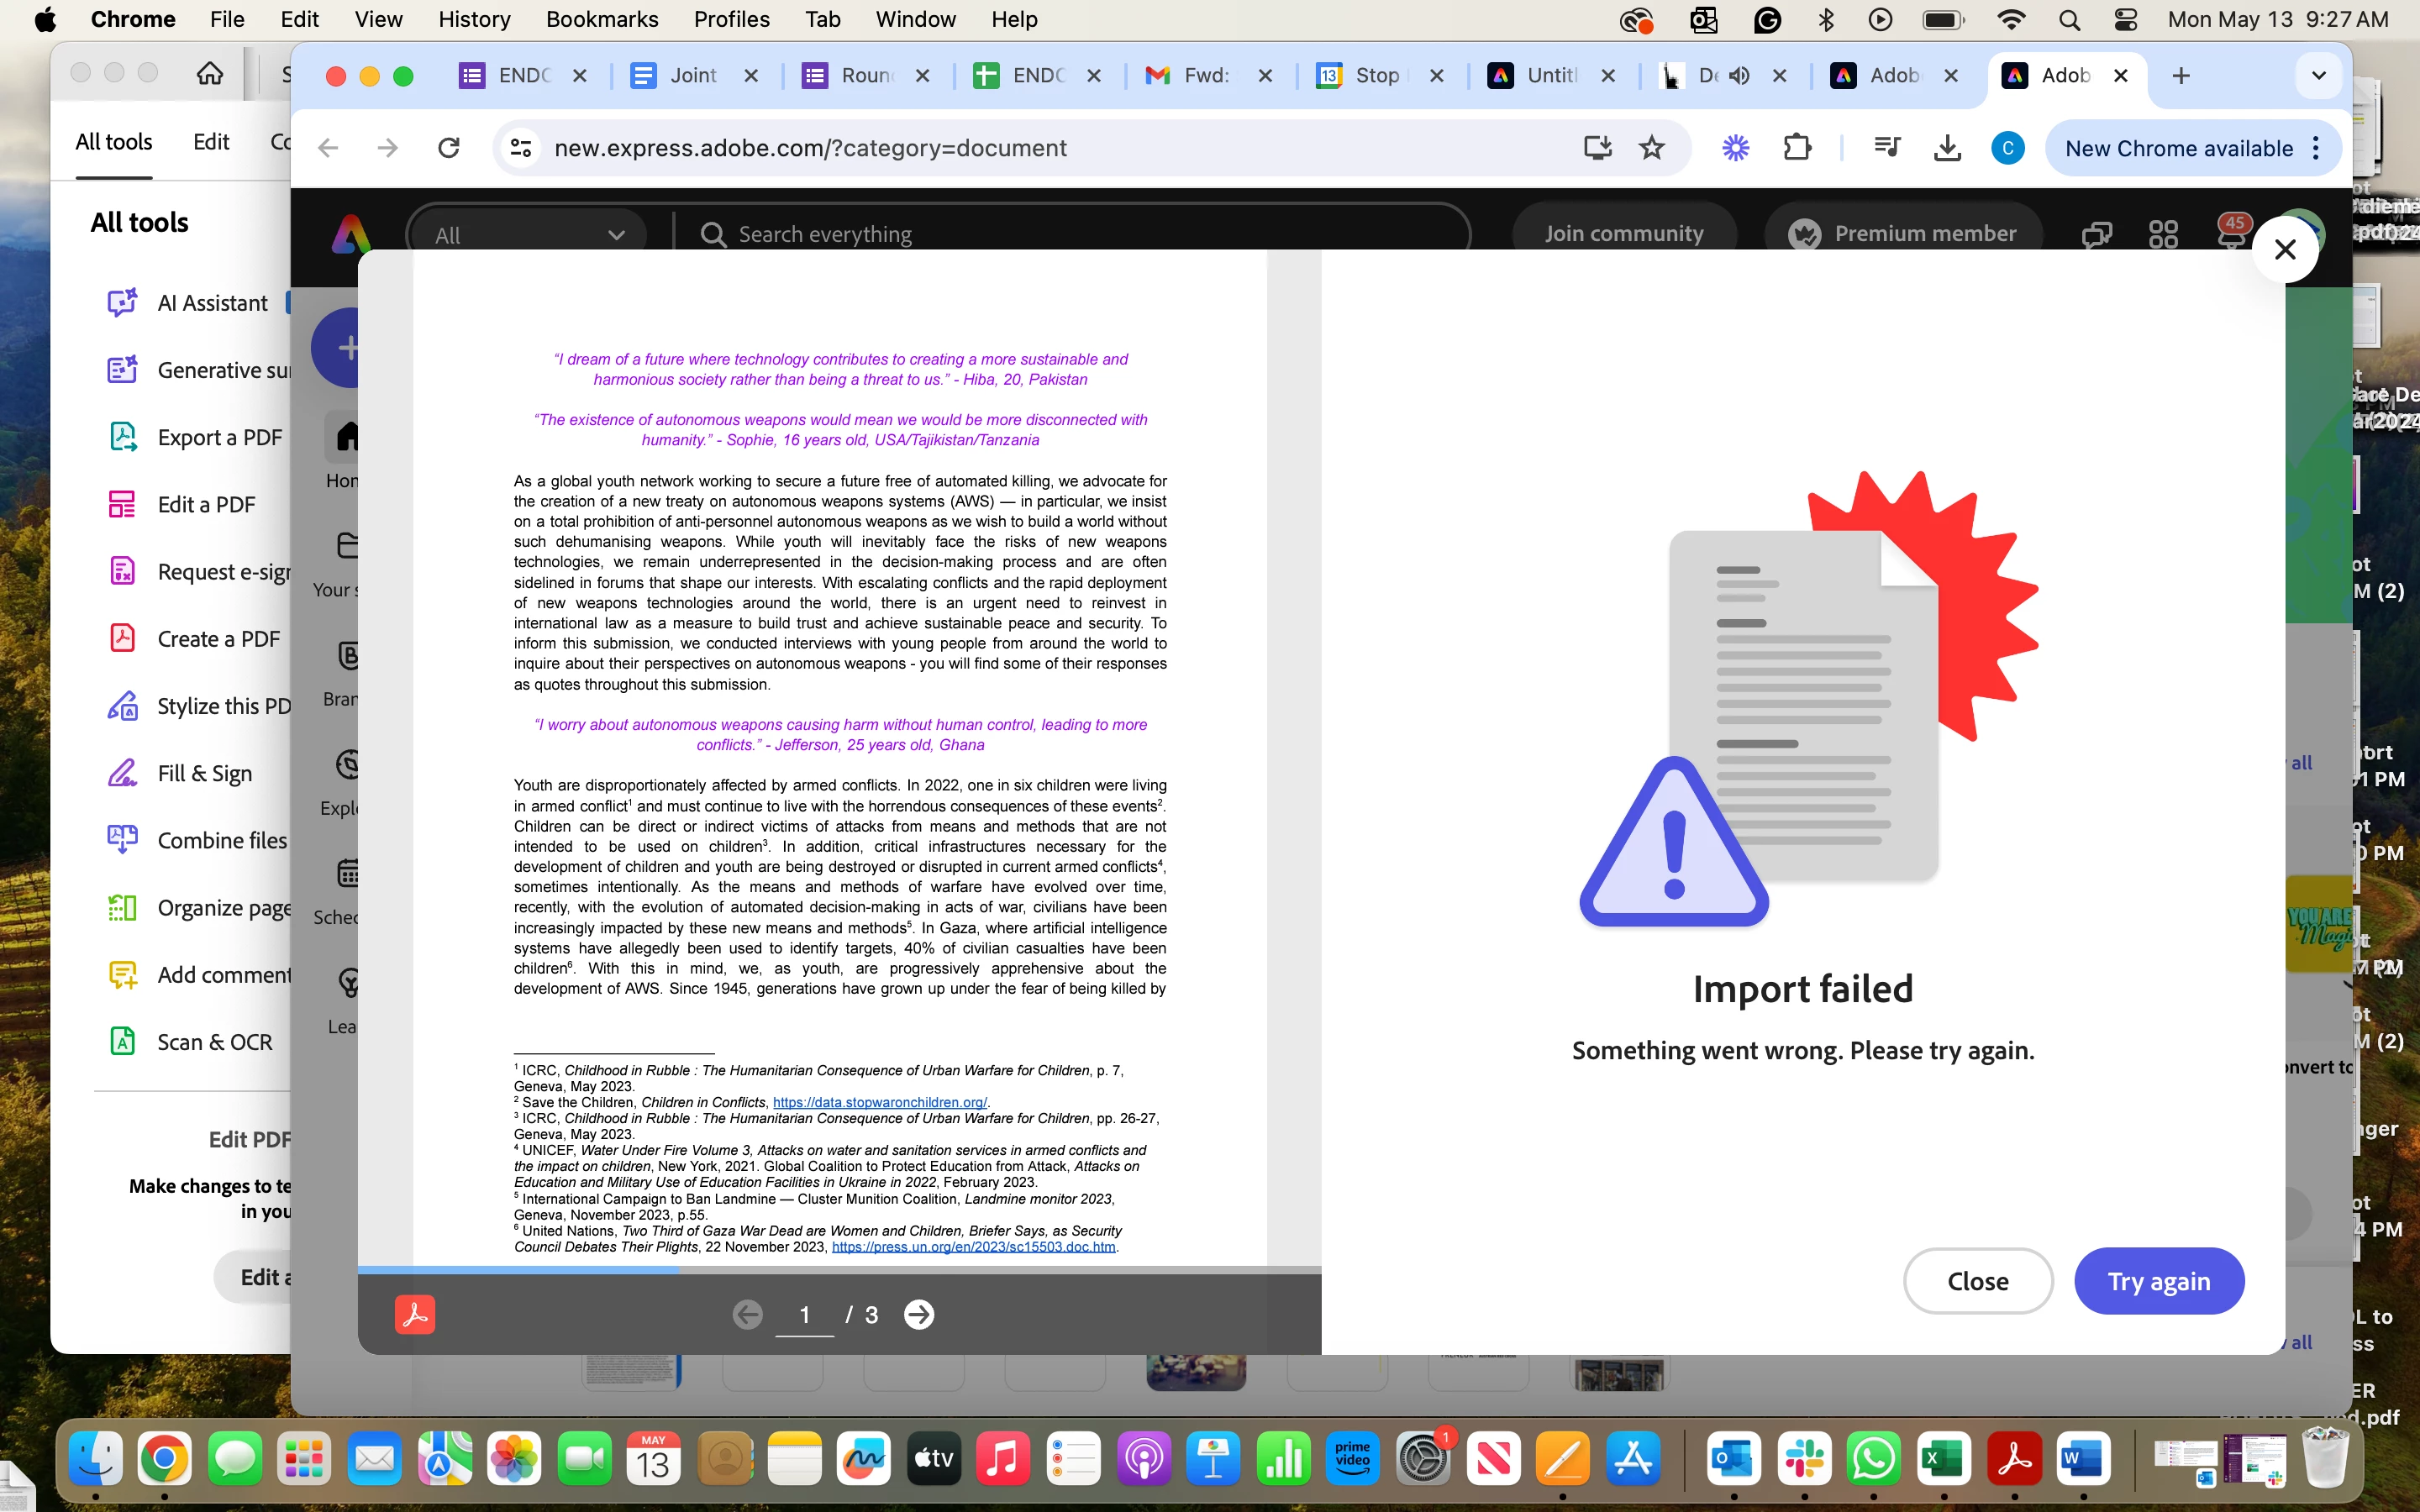Open the Chrome three-dot menu
The width and height of the screenshot is (2420, 1512).
[2316, 148]
